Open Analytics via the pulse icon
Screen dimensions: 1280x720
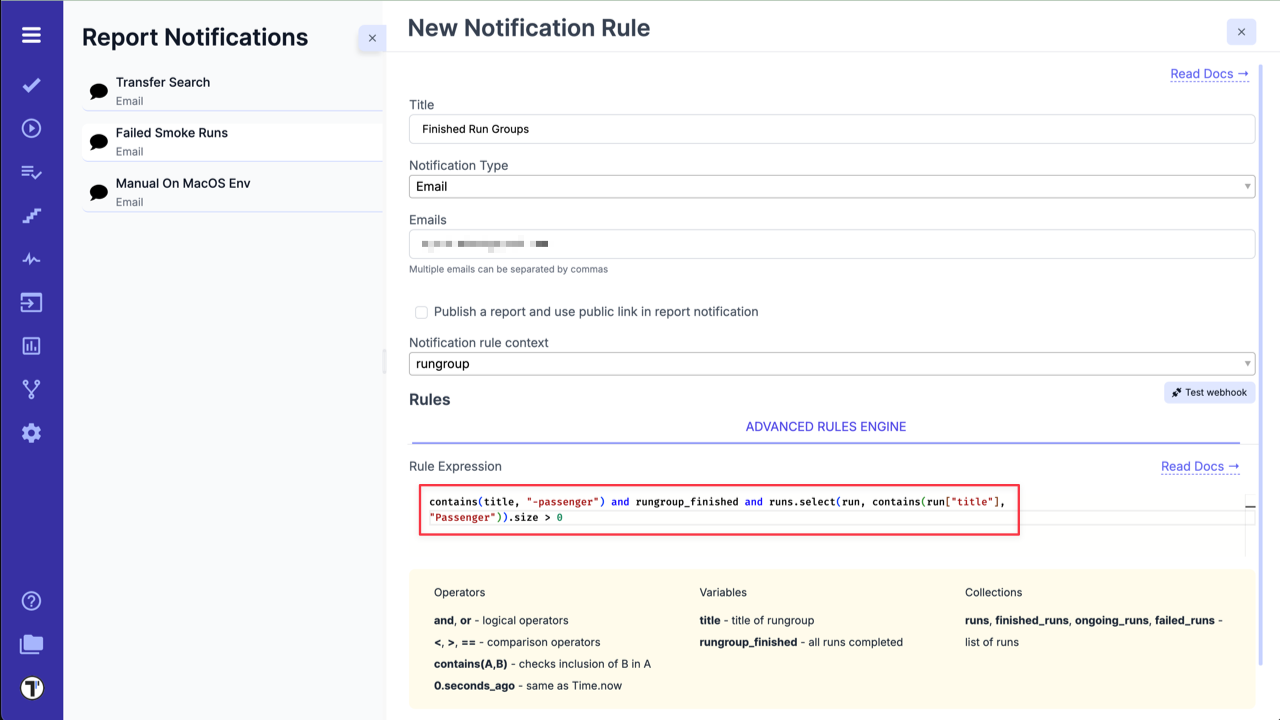pos(31,258)
